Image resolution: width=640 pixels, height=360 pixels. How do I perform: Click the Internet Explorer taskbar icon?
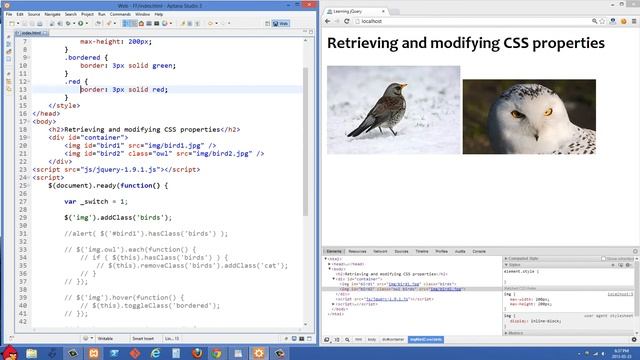pos(155,353)
